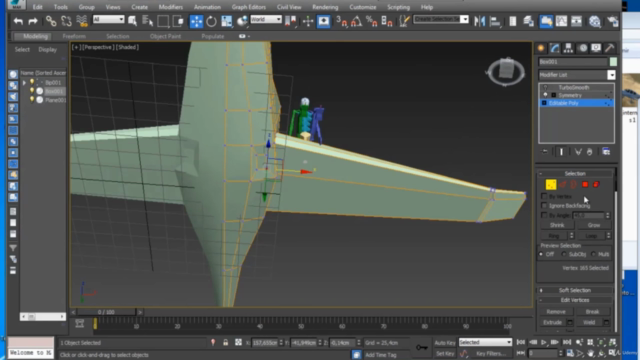
Task: Click the Undo arrow in toolbar
Action: point(18,21)
